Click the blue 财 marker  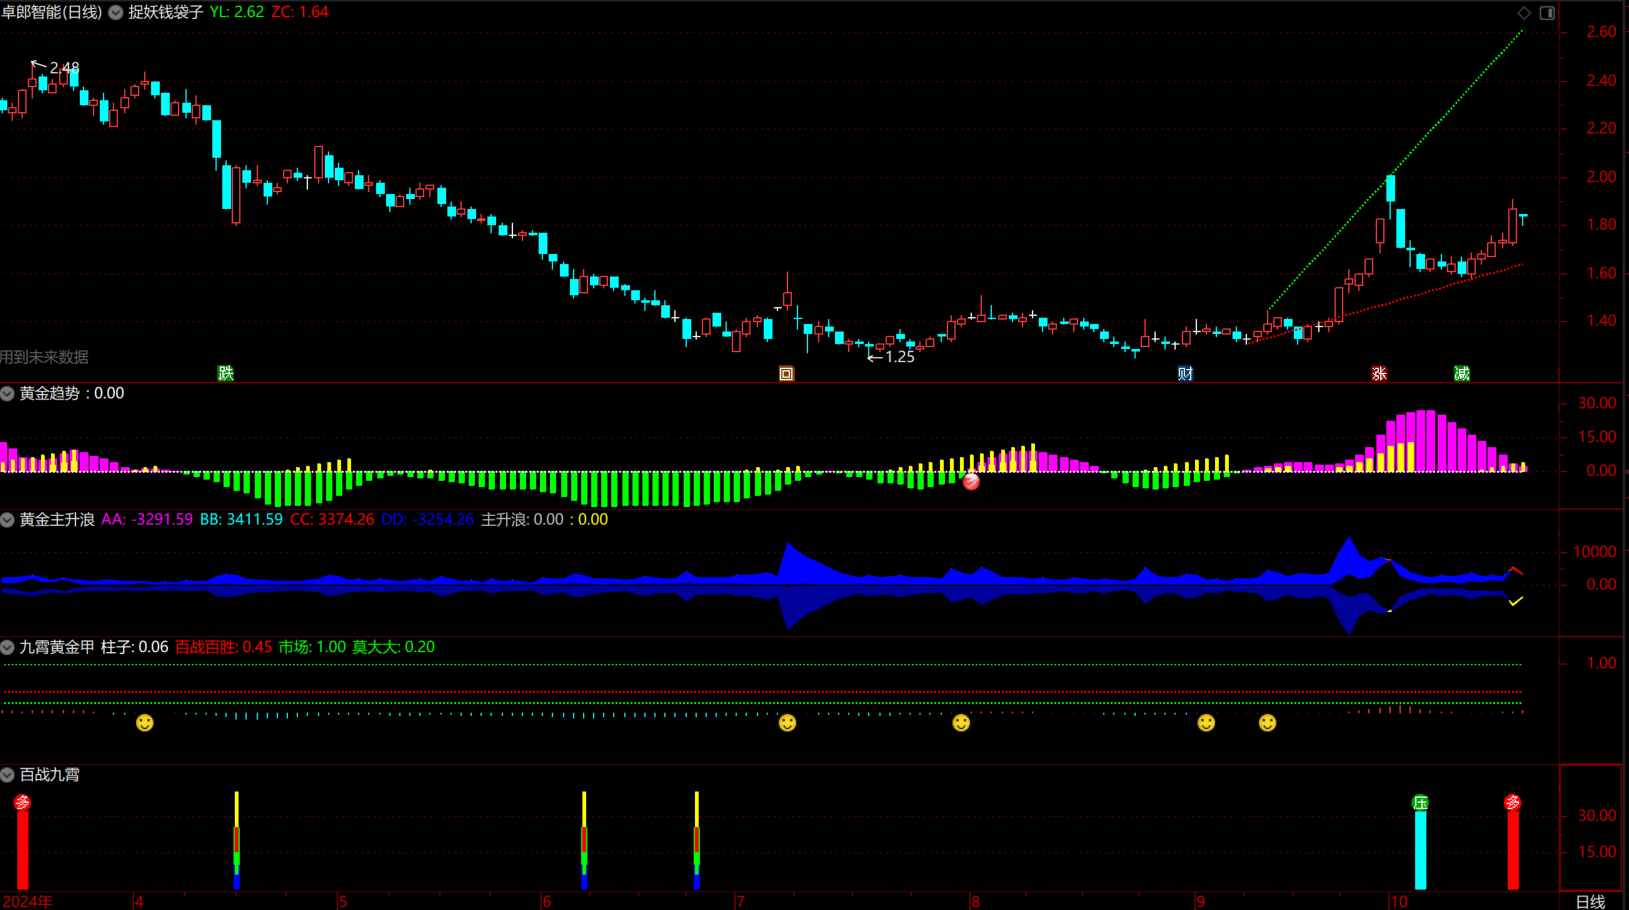(x=1185, y=374)
